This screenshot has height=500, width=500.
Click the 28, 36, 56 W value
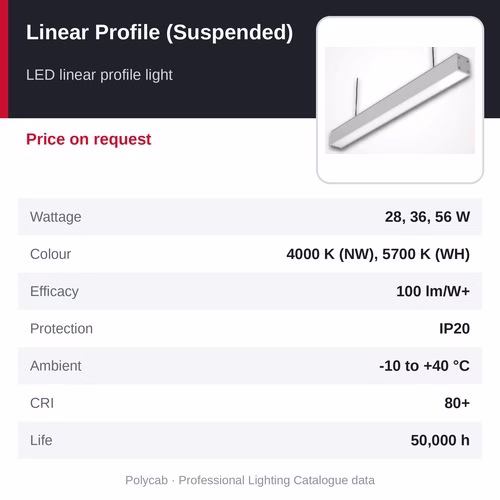coord(427,217)
